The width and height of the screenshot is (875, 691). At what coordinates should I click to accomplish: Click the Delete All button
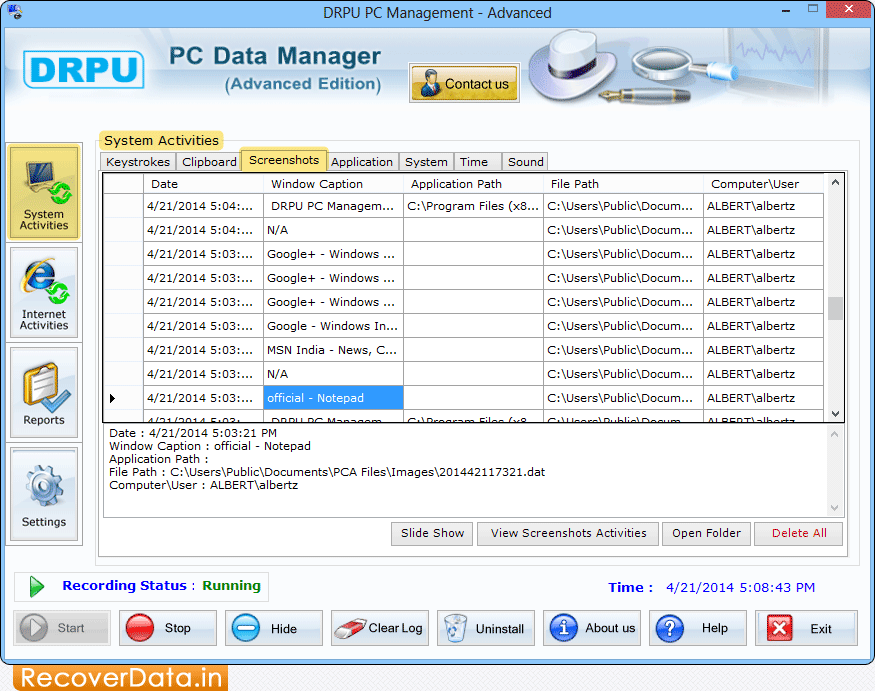(x=799, y=533)
